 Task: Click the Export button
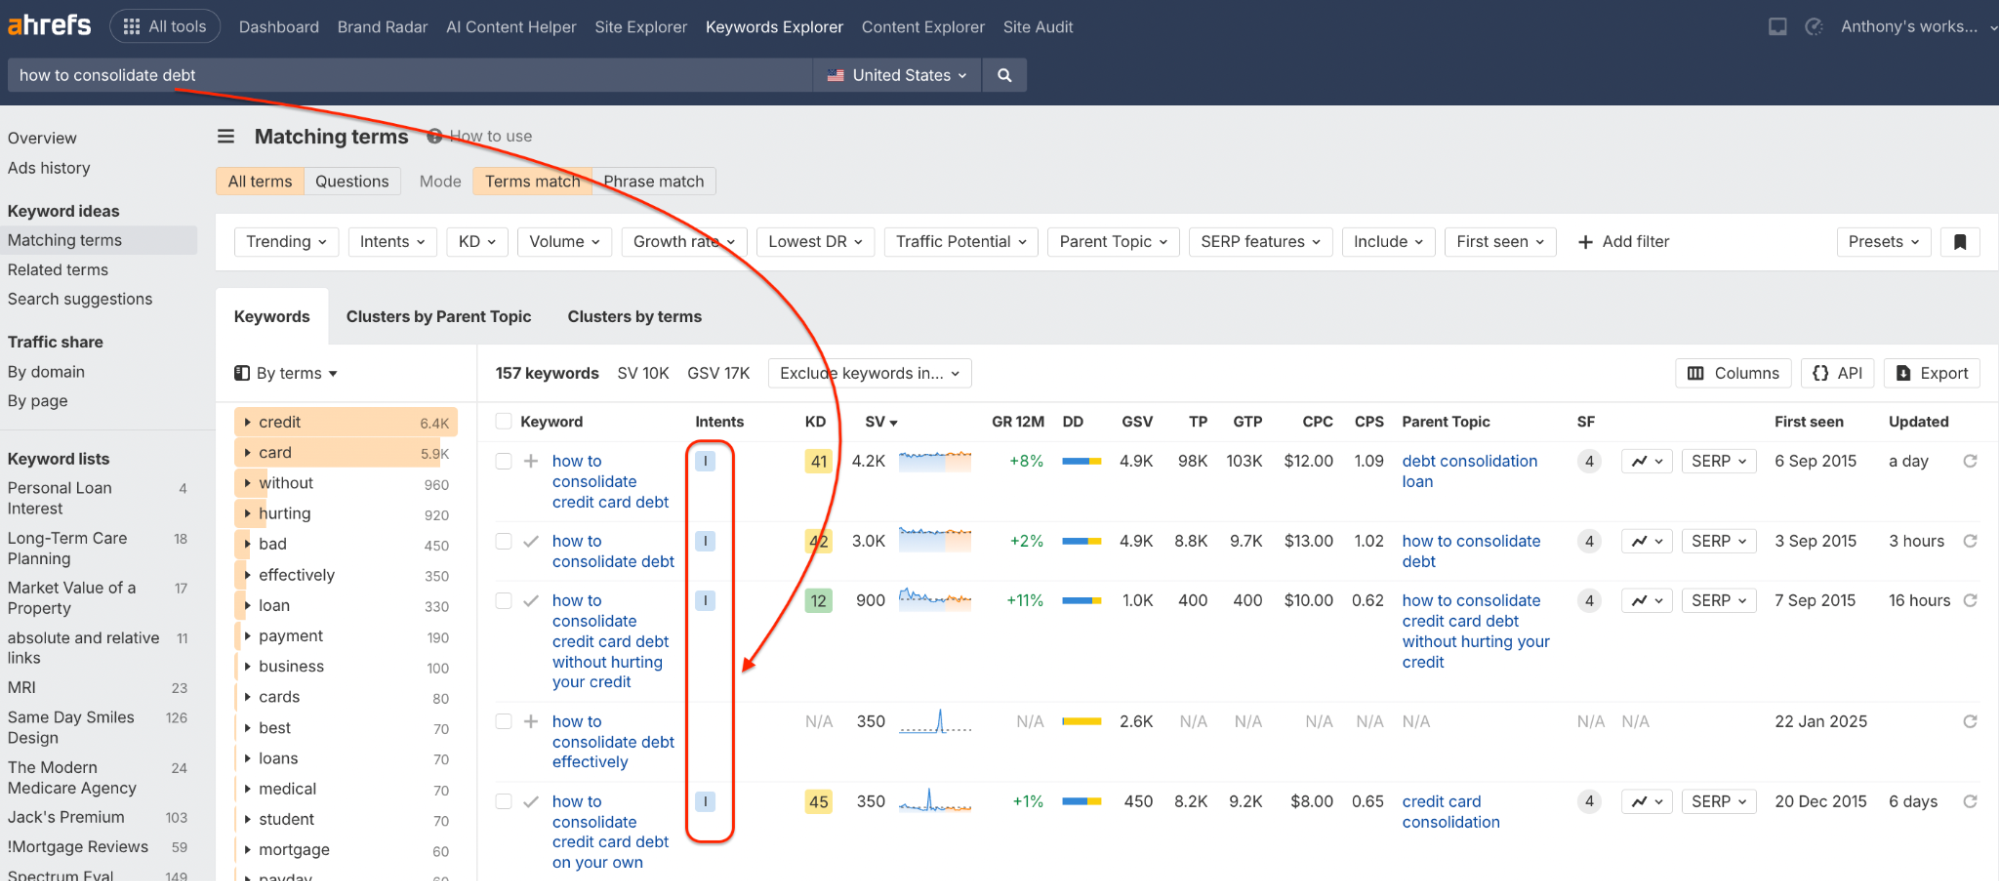coord(1932,373)
